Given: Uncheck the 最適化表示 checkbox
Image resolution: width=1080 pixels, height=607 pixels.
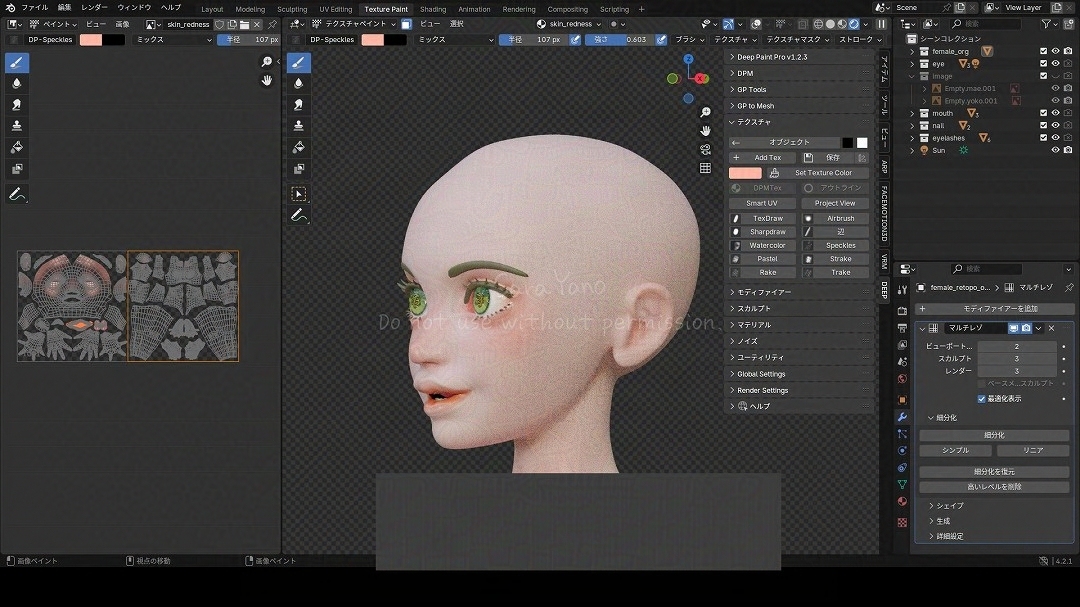Looking at the screenshot, I should point(982,399).
